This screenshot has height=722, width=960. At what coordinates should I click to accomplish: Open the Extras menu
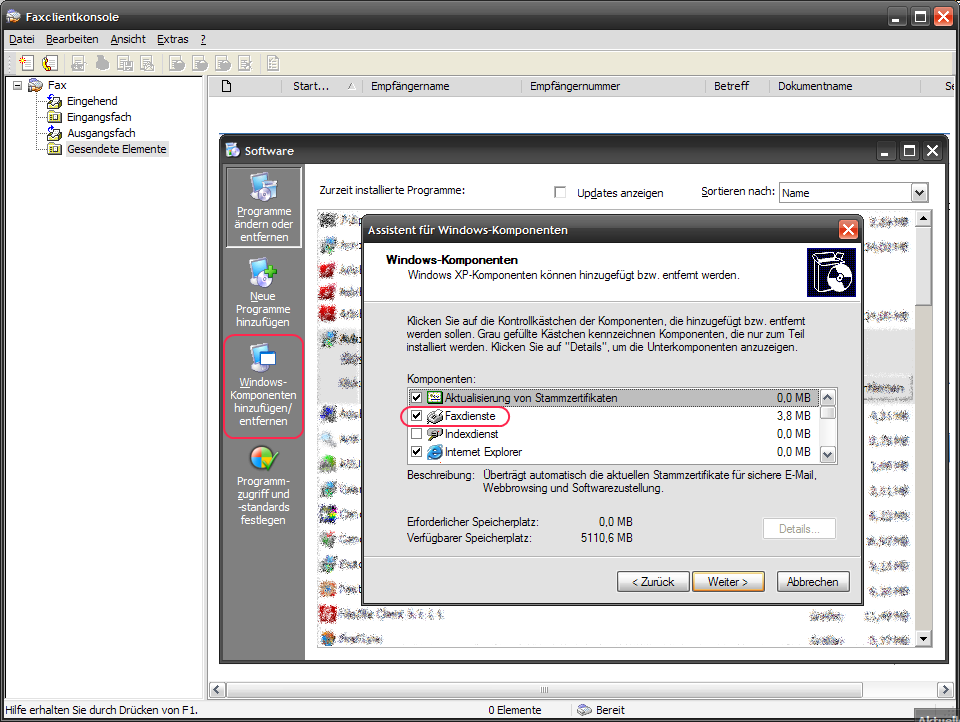[x=173, y=39]
